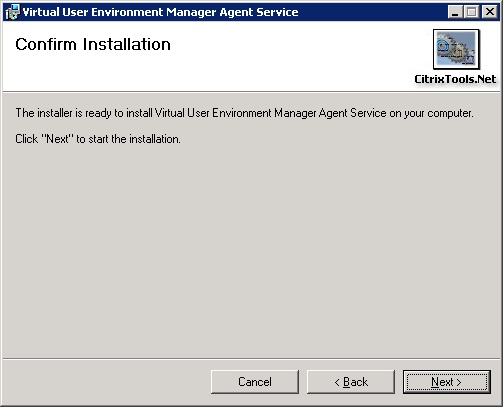Open the installer system menu icon in title bar
This screenshot has height=407, width=503.
(12, 12)
